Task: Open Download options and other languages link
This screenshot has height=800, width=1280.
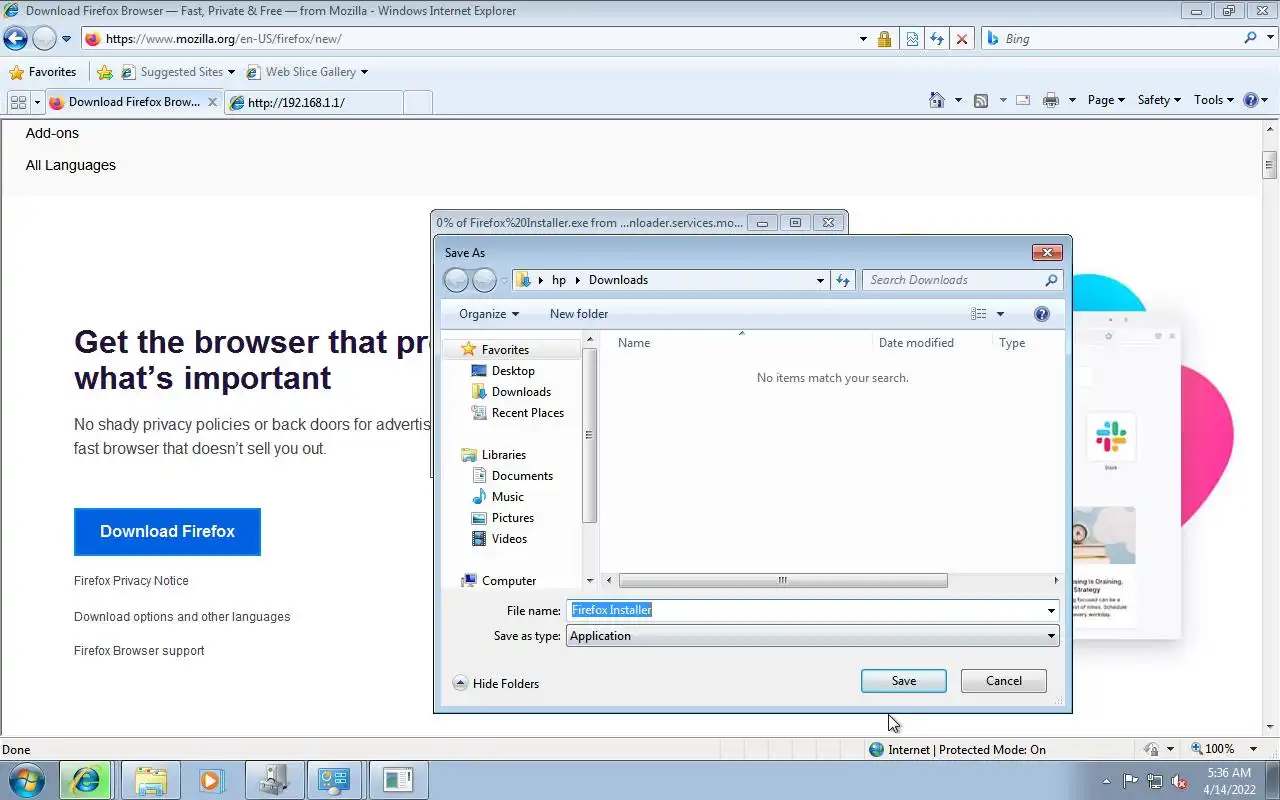Action: tap(182, 617)
